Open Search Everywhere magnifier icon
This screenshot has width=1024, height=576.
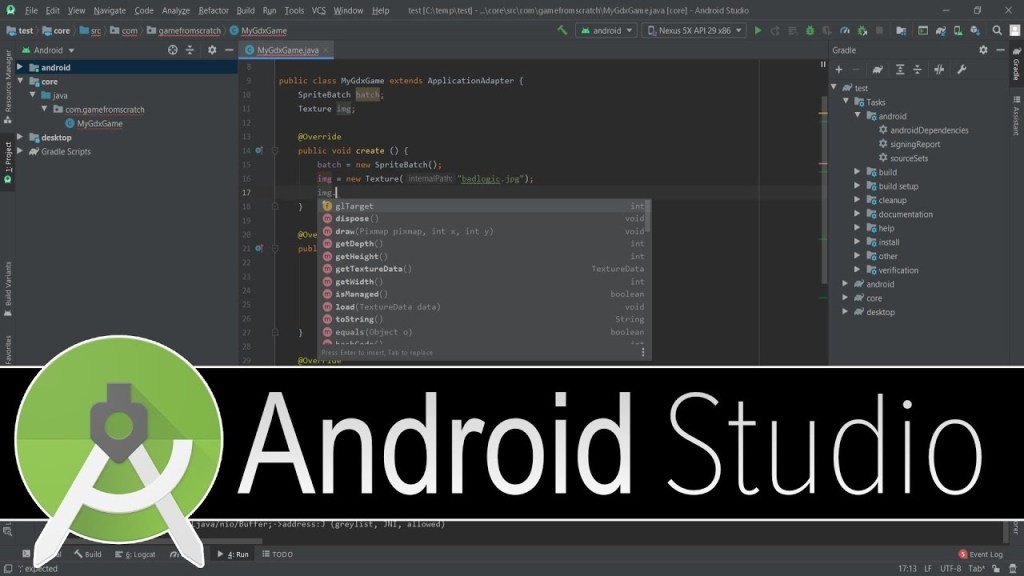tap(997, 30)
